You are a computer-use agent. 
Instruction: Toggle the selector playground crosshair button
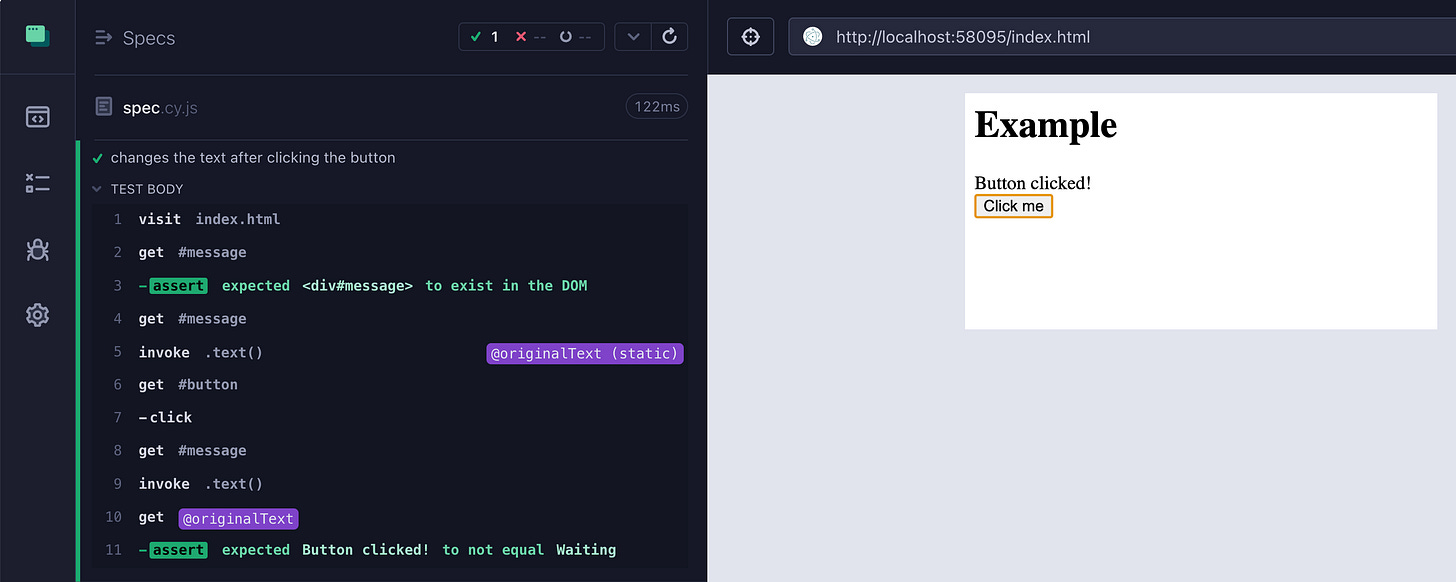(750, 37)
